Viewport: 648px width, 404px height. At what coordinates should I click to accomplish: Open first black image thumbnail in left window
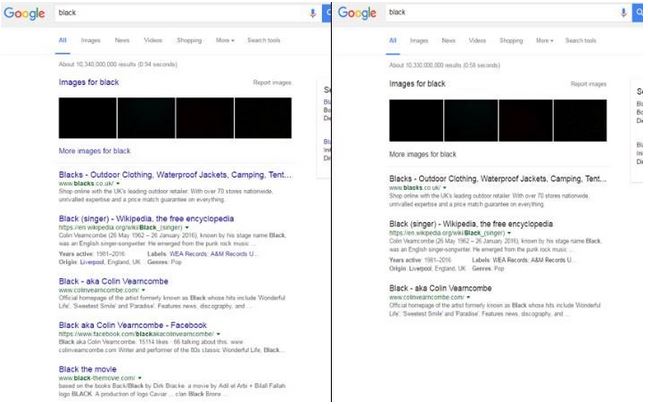click(x=88, y=118)
